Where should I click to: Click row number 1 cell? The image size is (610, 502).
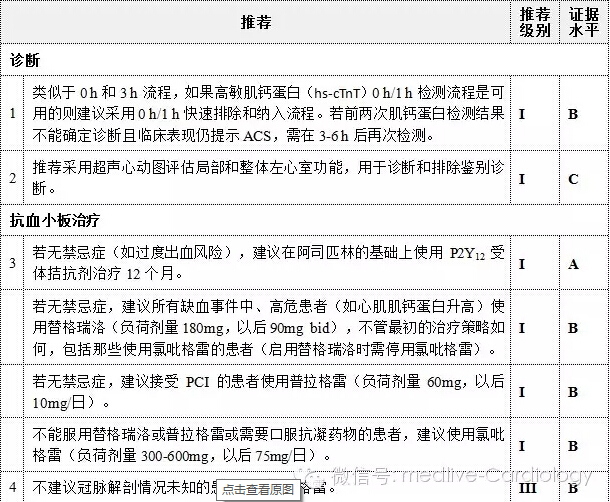tap(12, 113)
